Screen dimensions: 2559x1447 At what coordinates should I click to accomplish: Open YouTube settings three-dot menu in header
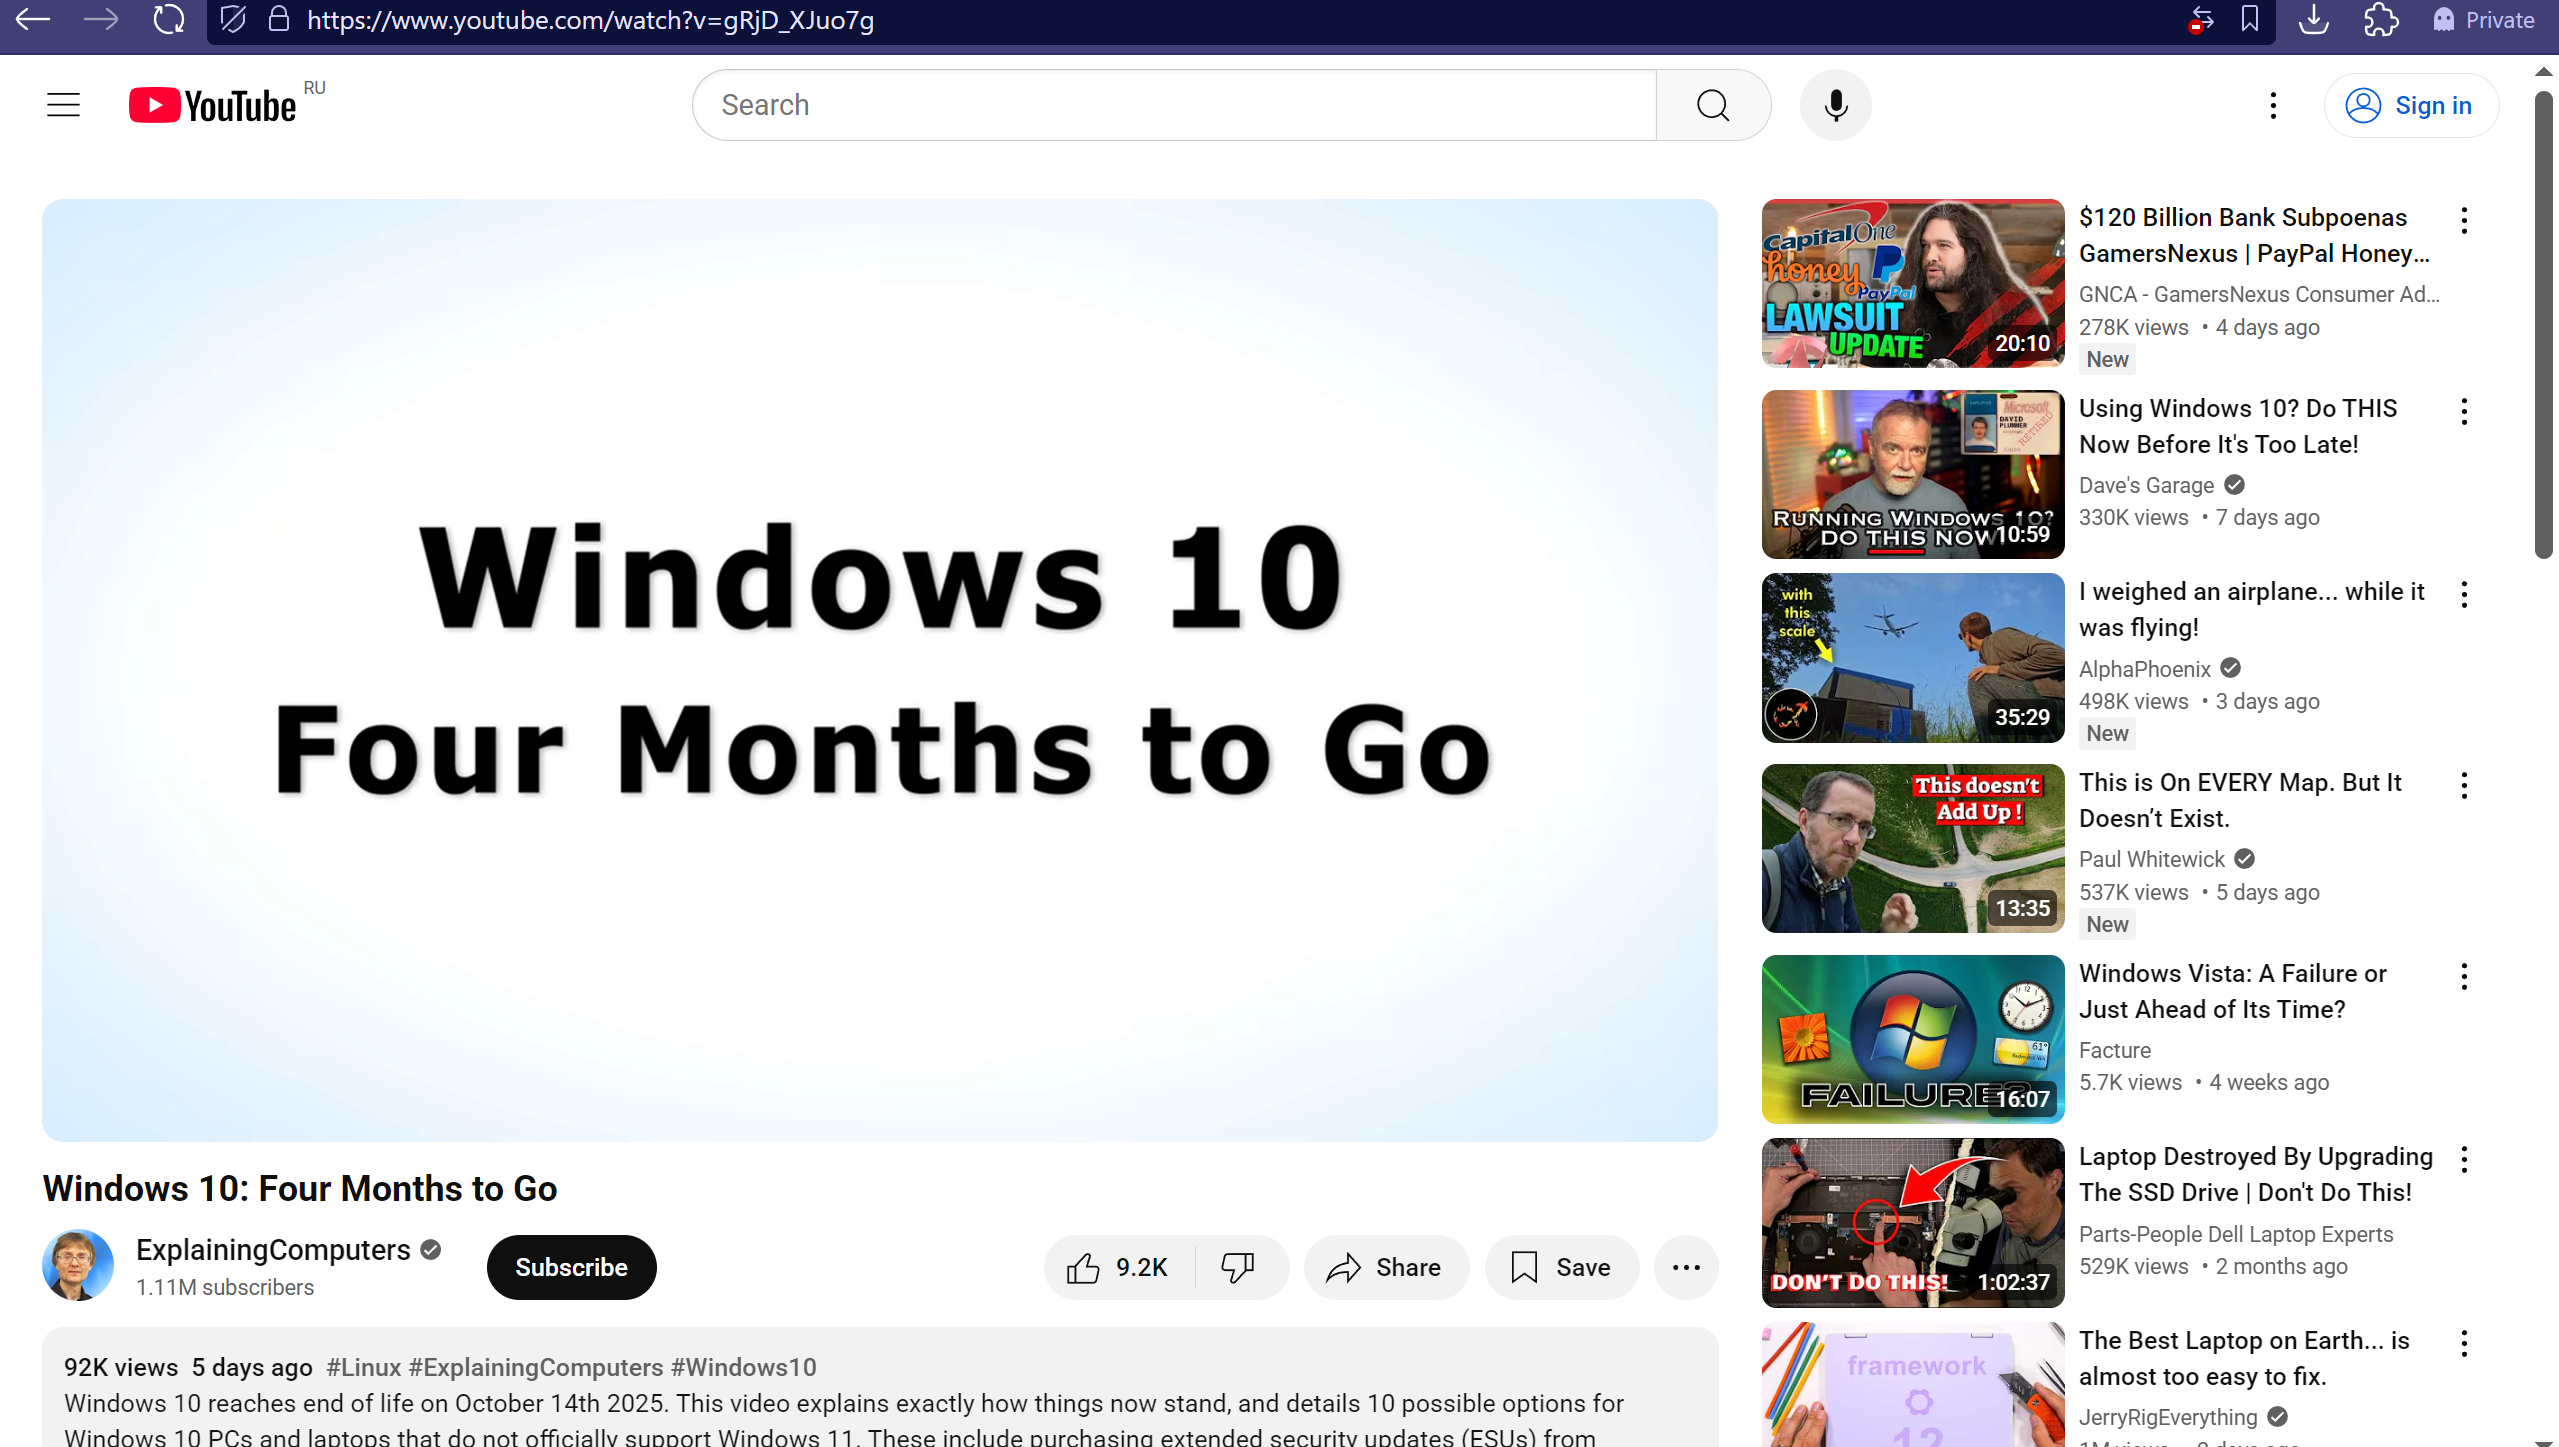2273,105
